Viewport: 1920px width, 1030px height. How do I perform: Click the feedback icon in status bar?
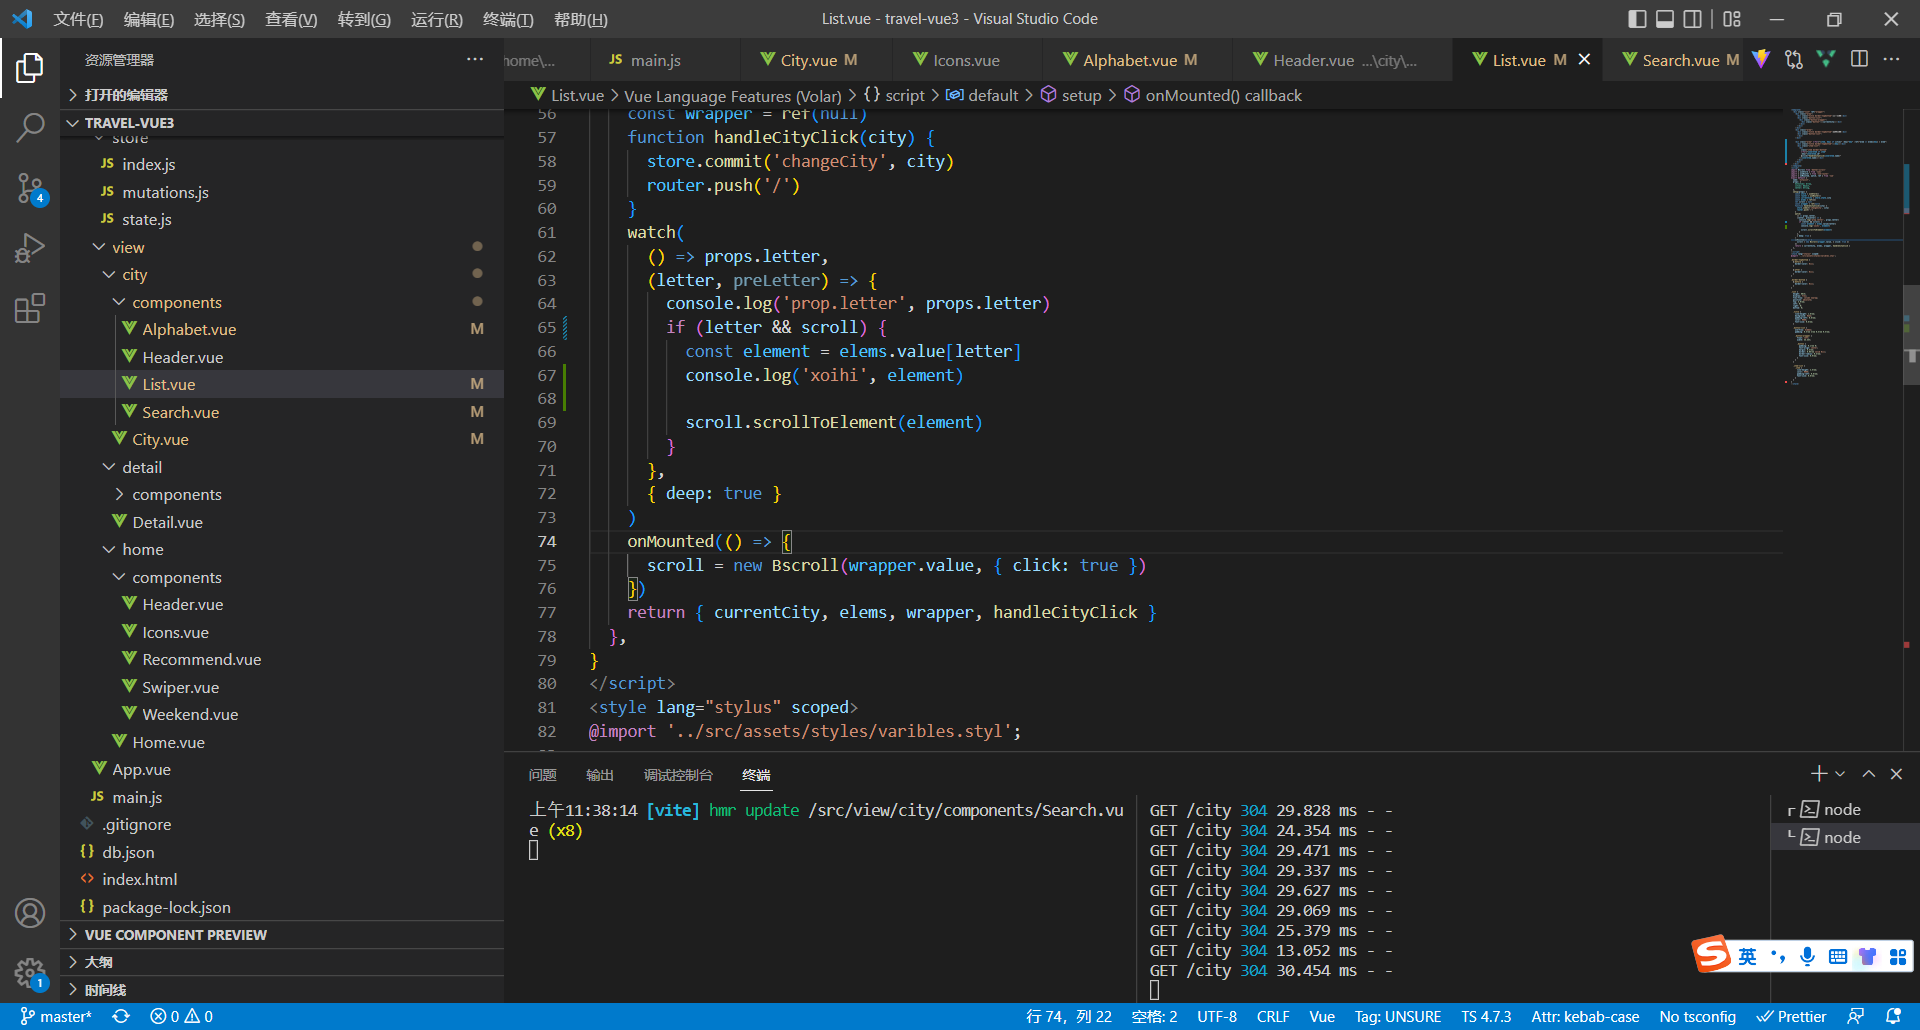pos(1855,1016)
